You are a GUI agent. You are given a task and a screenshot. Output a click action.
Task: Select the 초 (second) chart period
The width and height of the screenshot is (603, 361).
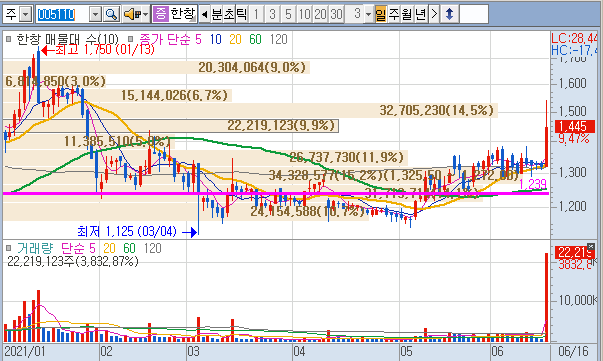[x=229, y=14]
